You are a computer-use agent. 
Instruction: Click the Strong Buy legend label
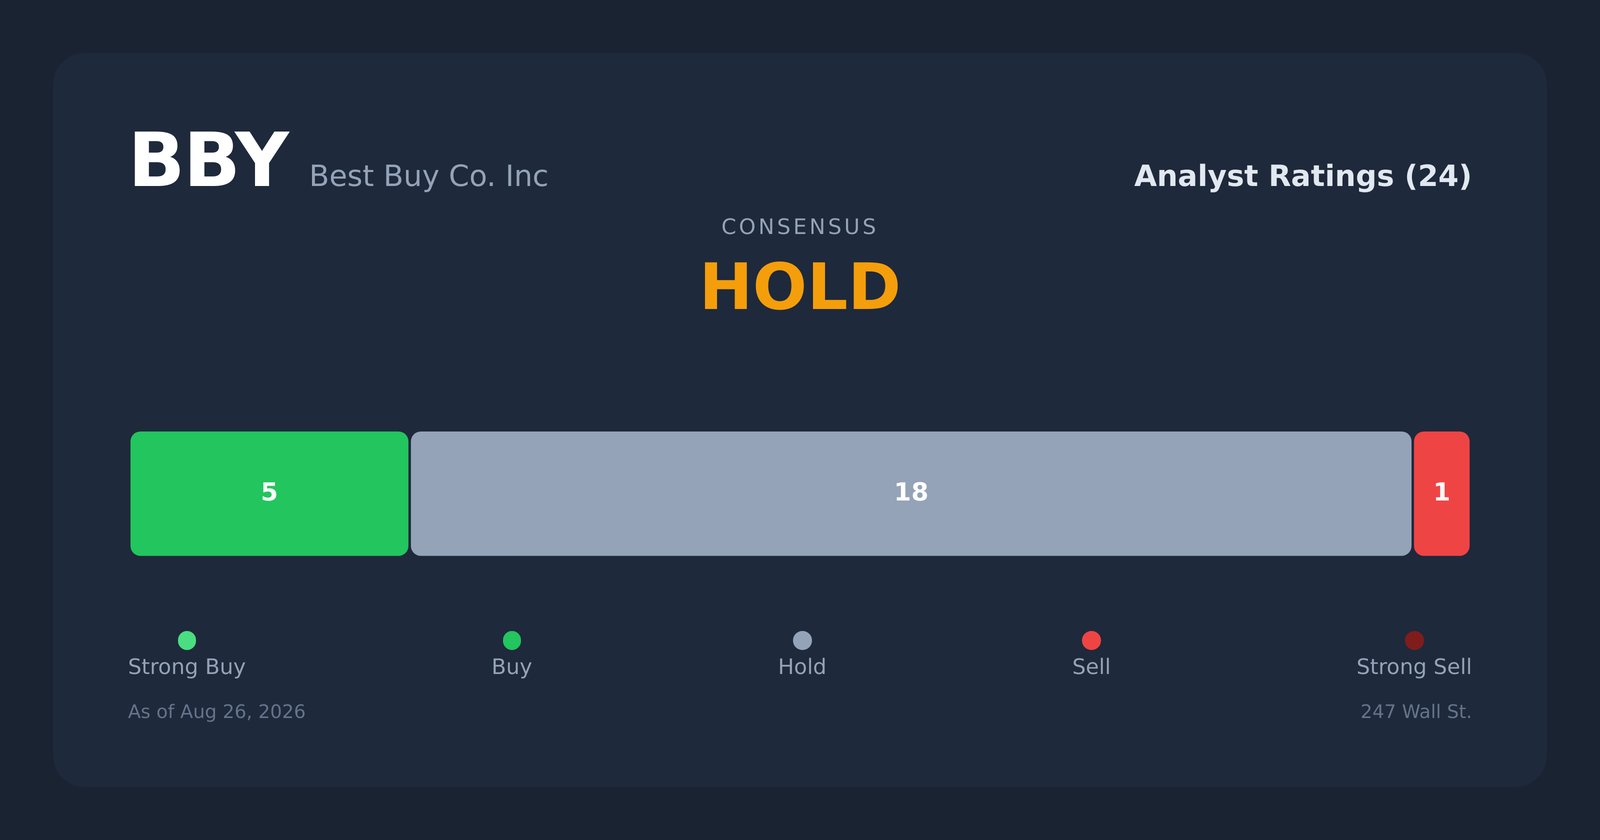pos(187,667)
